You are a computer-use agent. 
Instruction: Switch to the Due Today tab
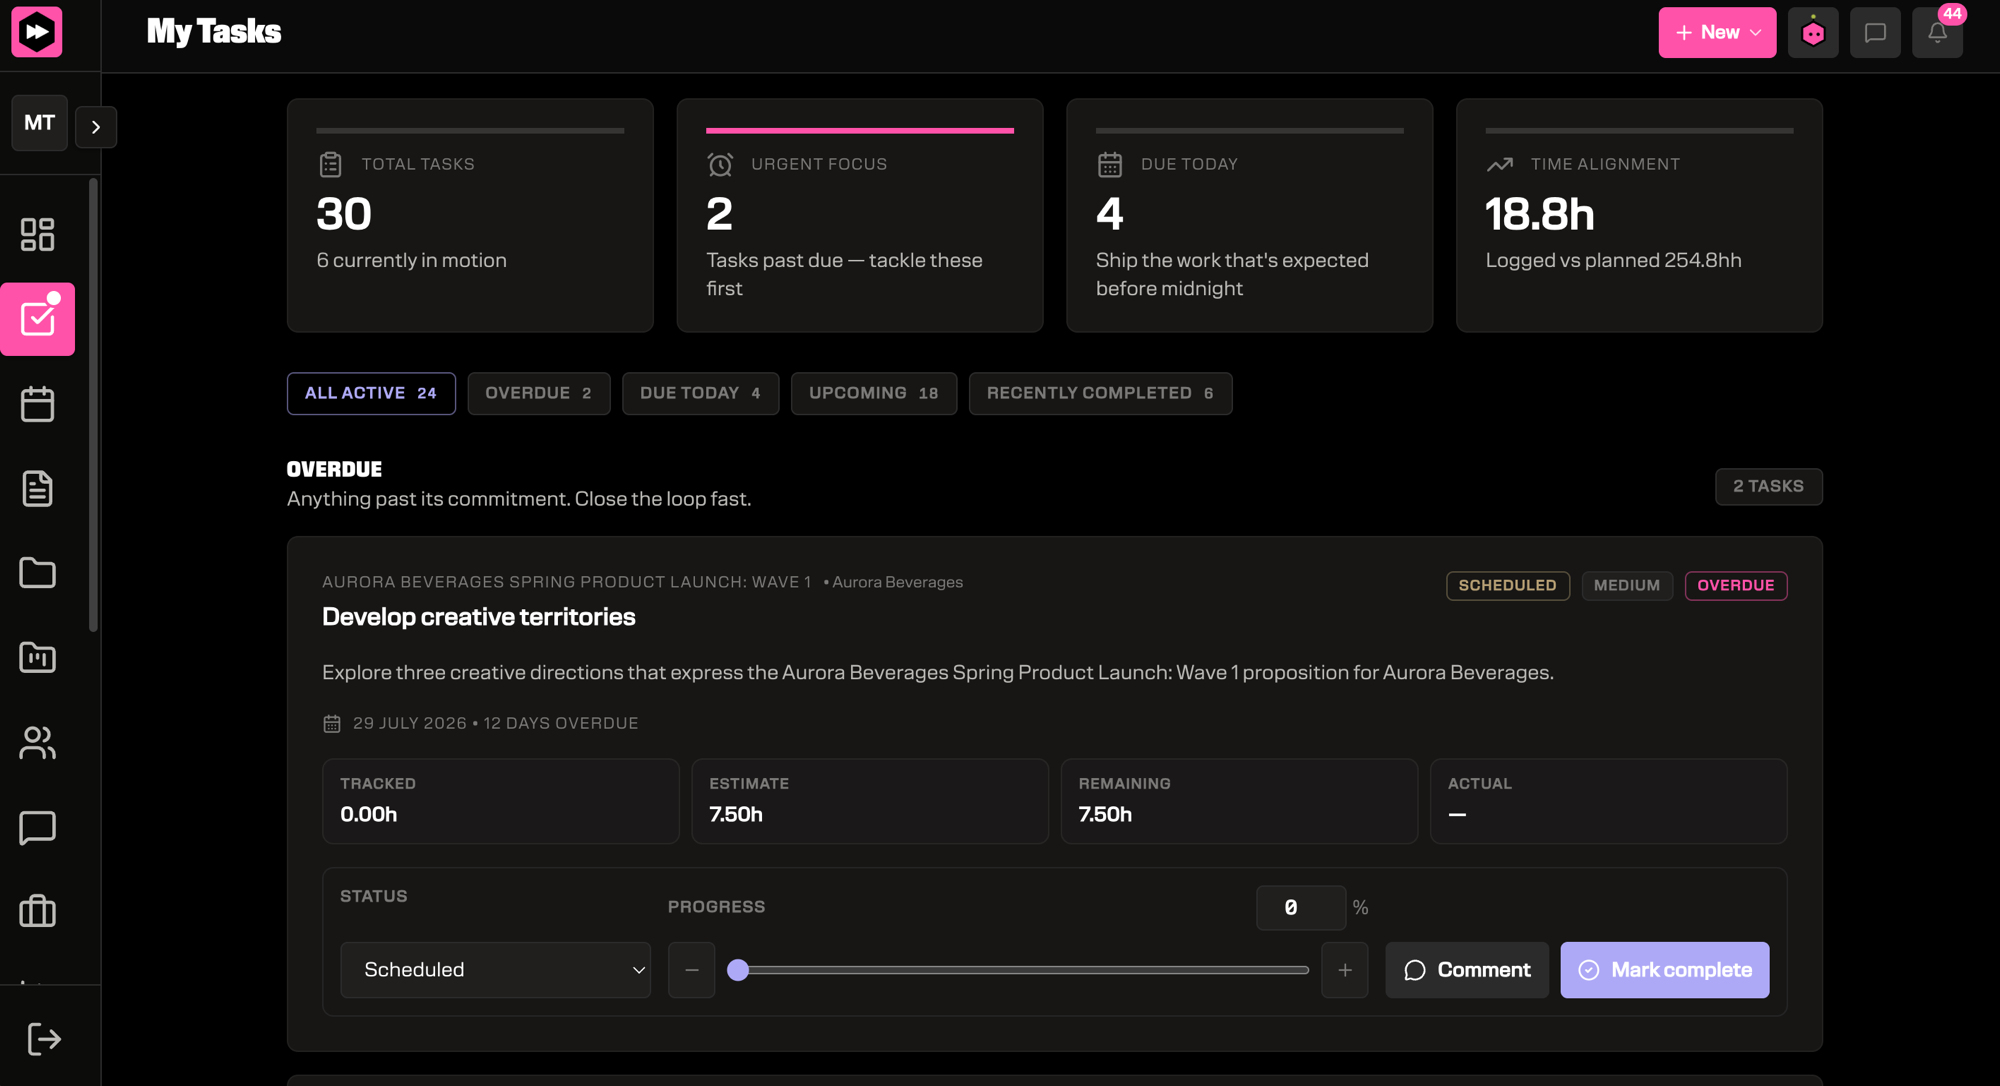pos(700,393)
